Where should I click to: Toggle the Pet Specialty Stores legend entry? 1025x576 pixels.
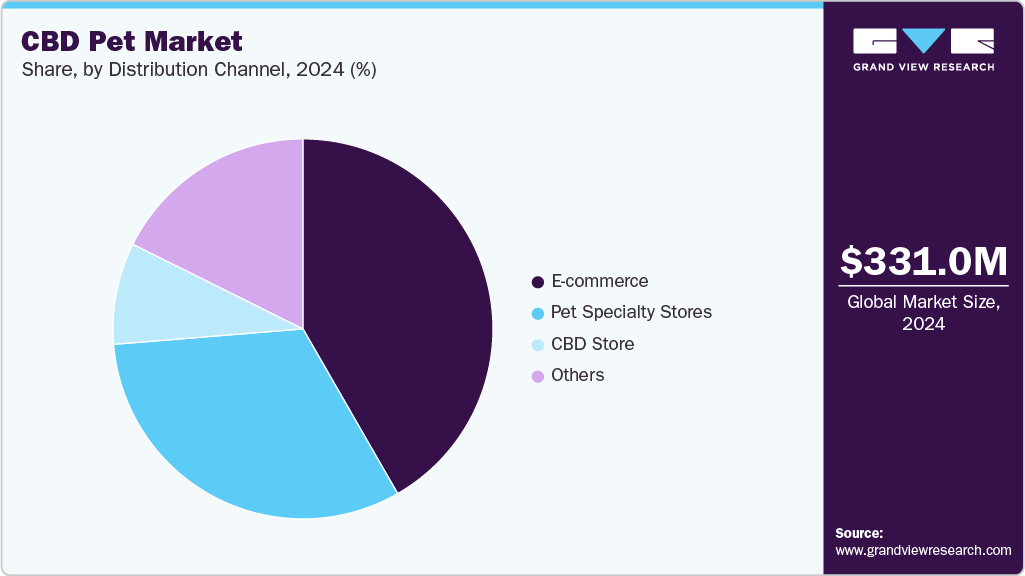[x=630, y=312]
